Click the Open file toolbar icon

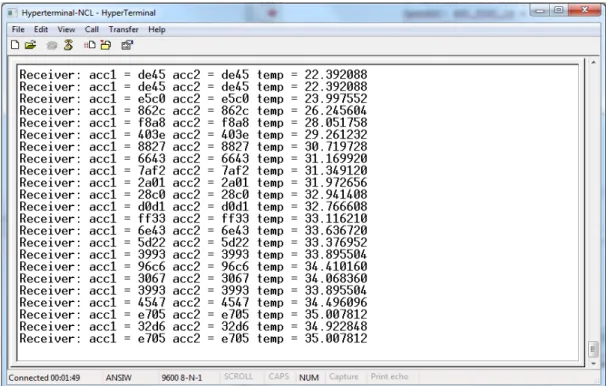[x=31, y=45]
